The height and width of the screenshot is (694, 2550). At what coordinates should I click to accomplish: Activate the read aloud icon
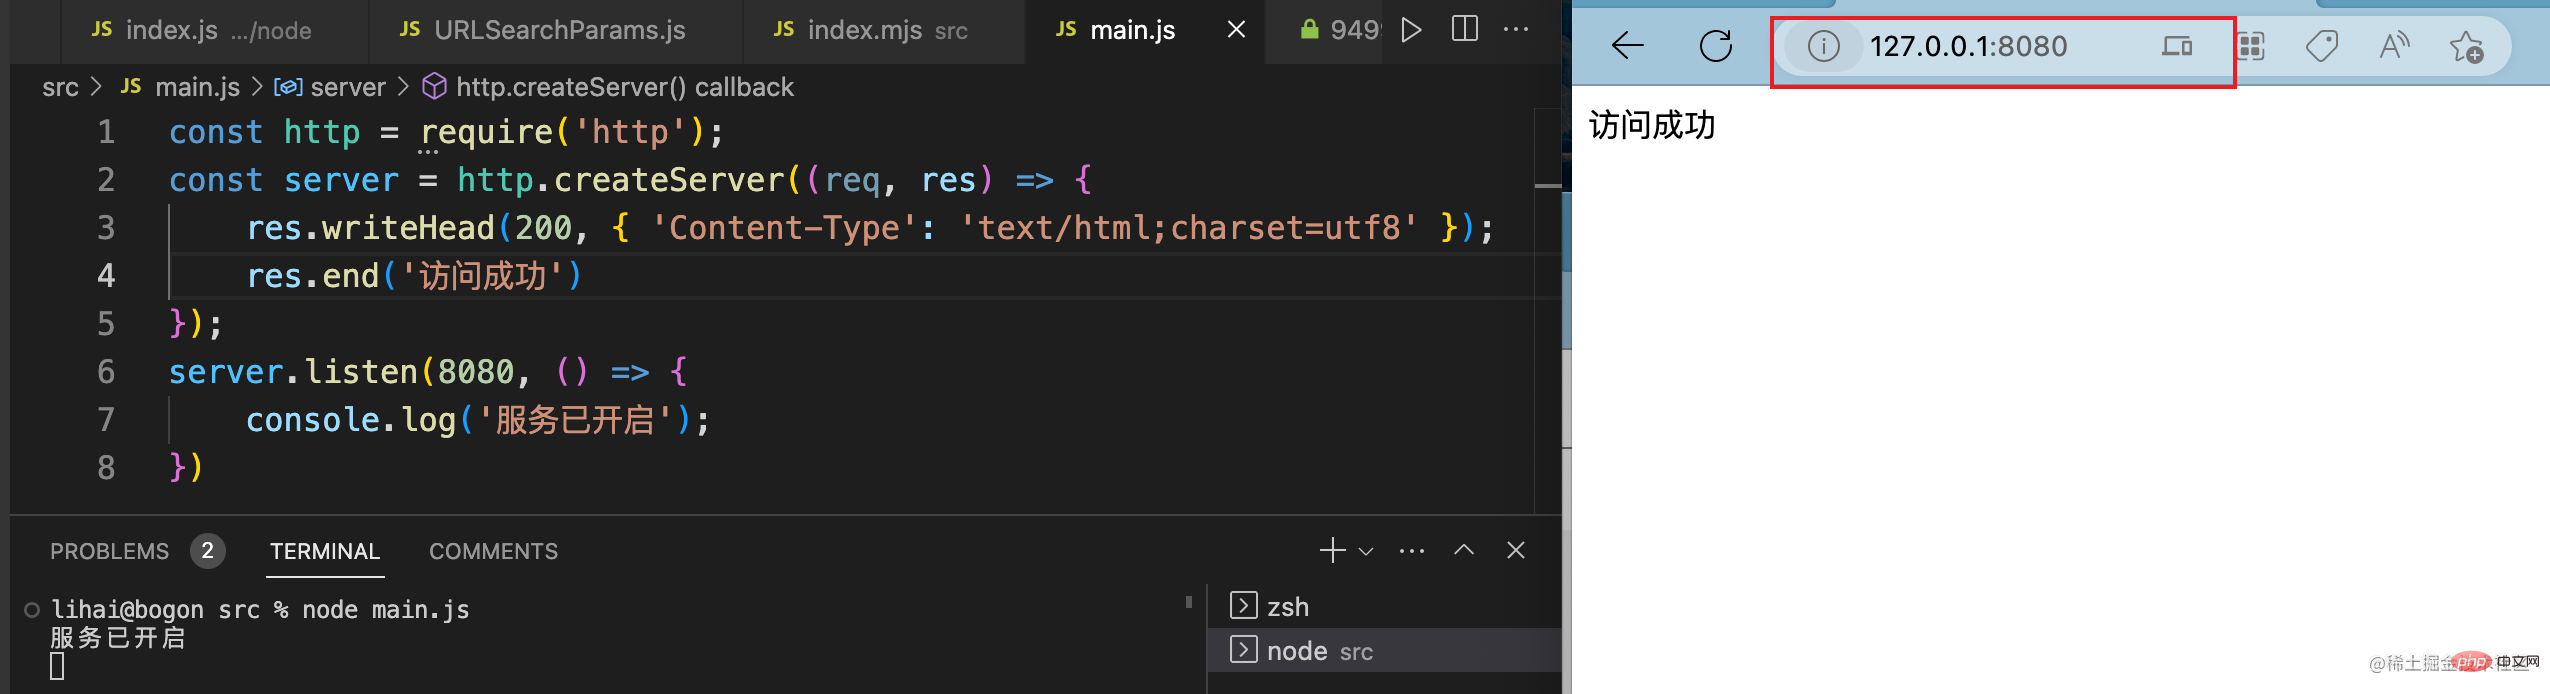[2394, 46]
